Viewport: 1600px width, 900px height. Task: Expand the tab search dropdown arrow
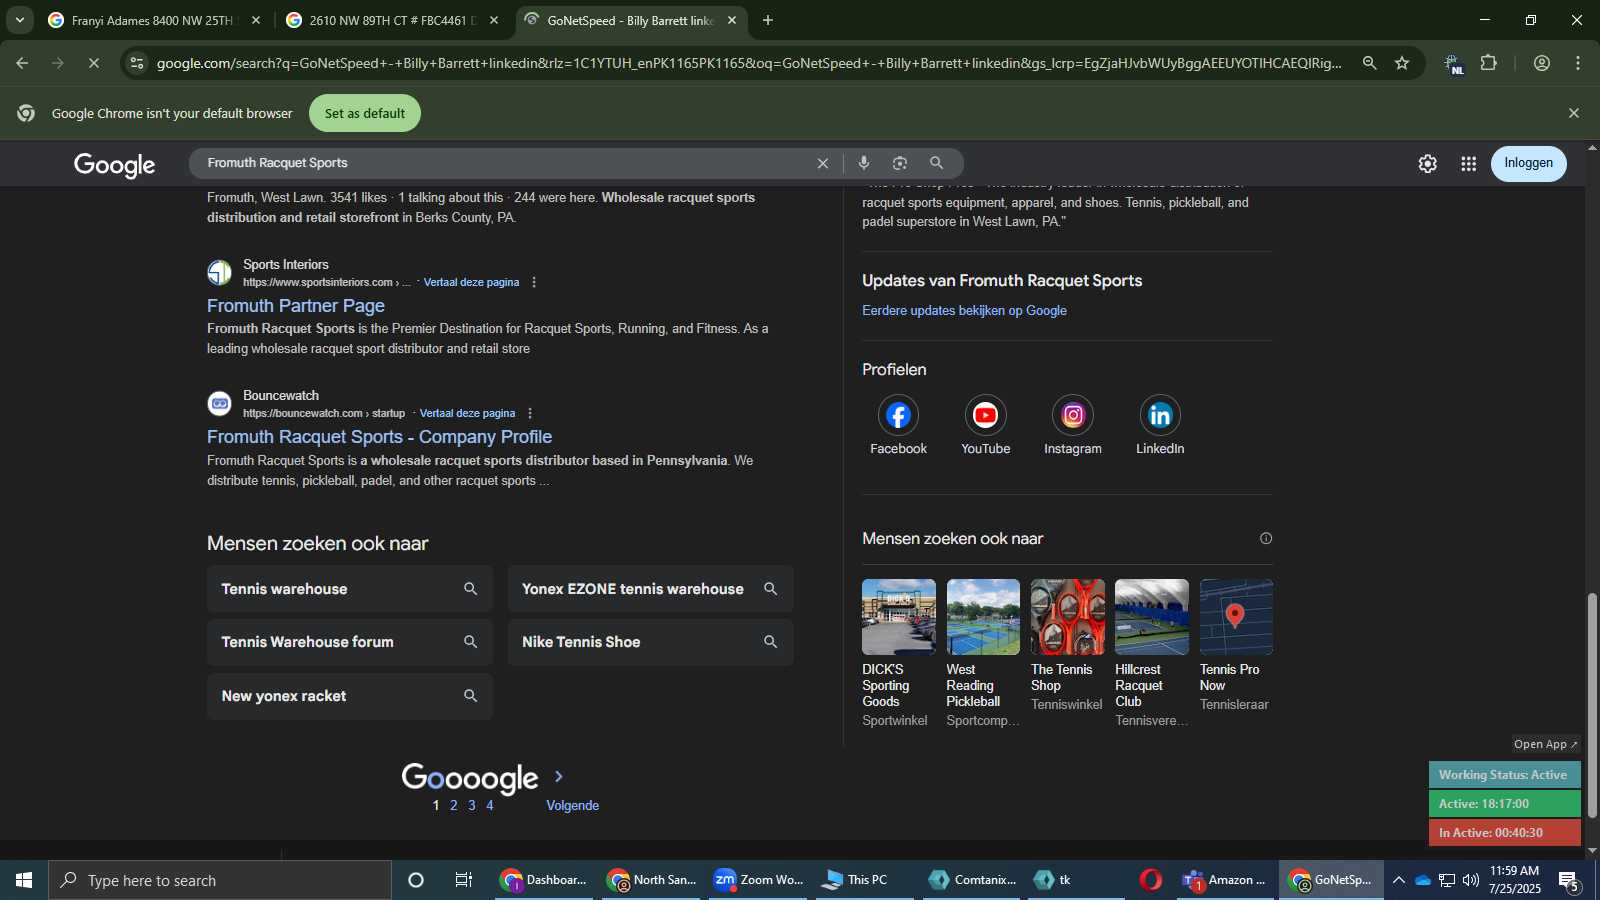coord(19,20)
